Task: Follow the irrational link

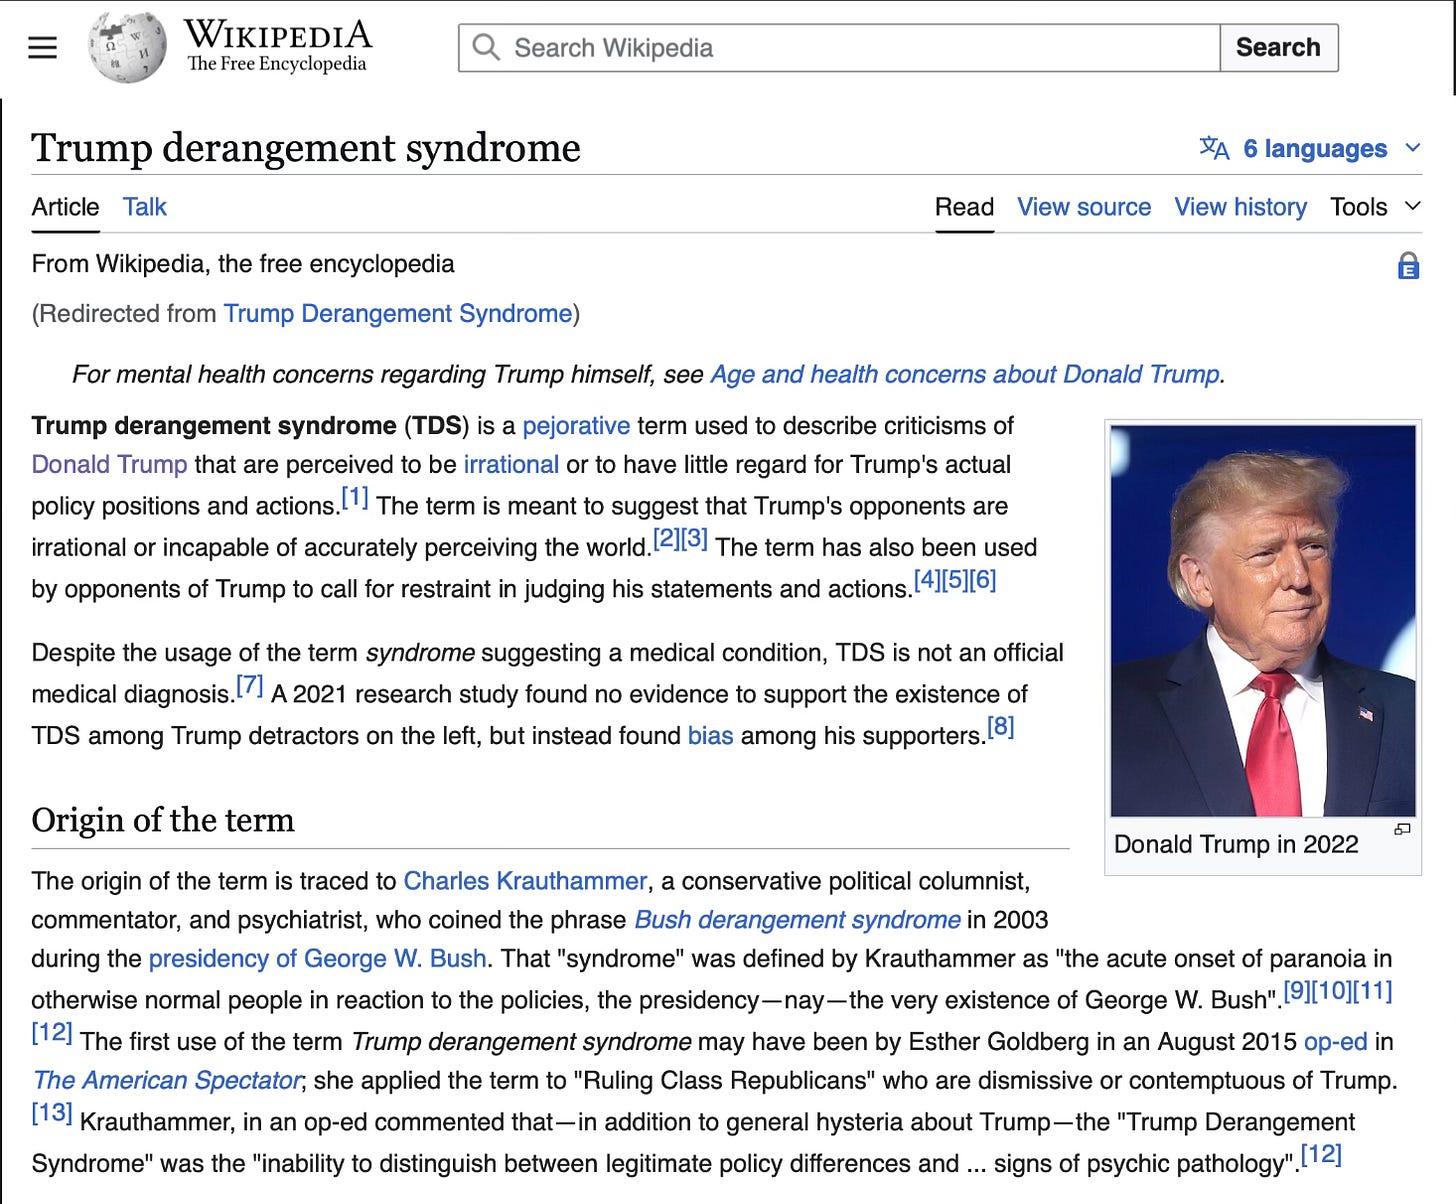Action: pyautogui.click(x=511, y=465)
